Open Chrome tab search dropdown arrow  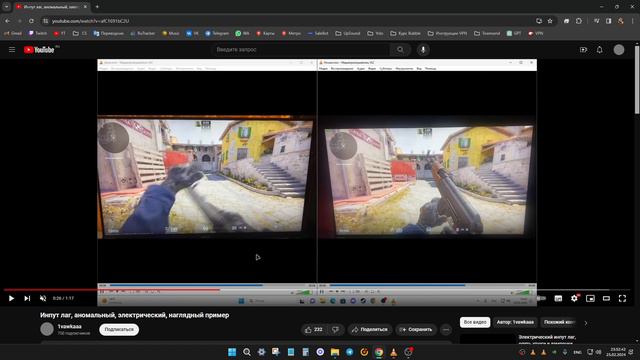coord(7,7)
